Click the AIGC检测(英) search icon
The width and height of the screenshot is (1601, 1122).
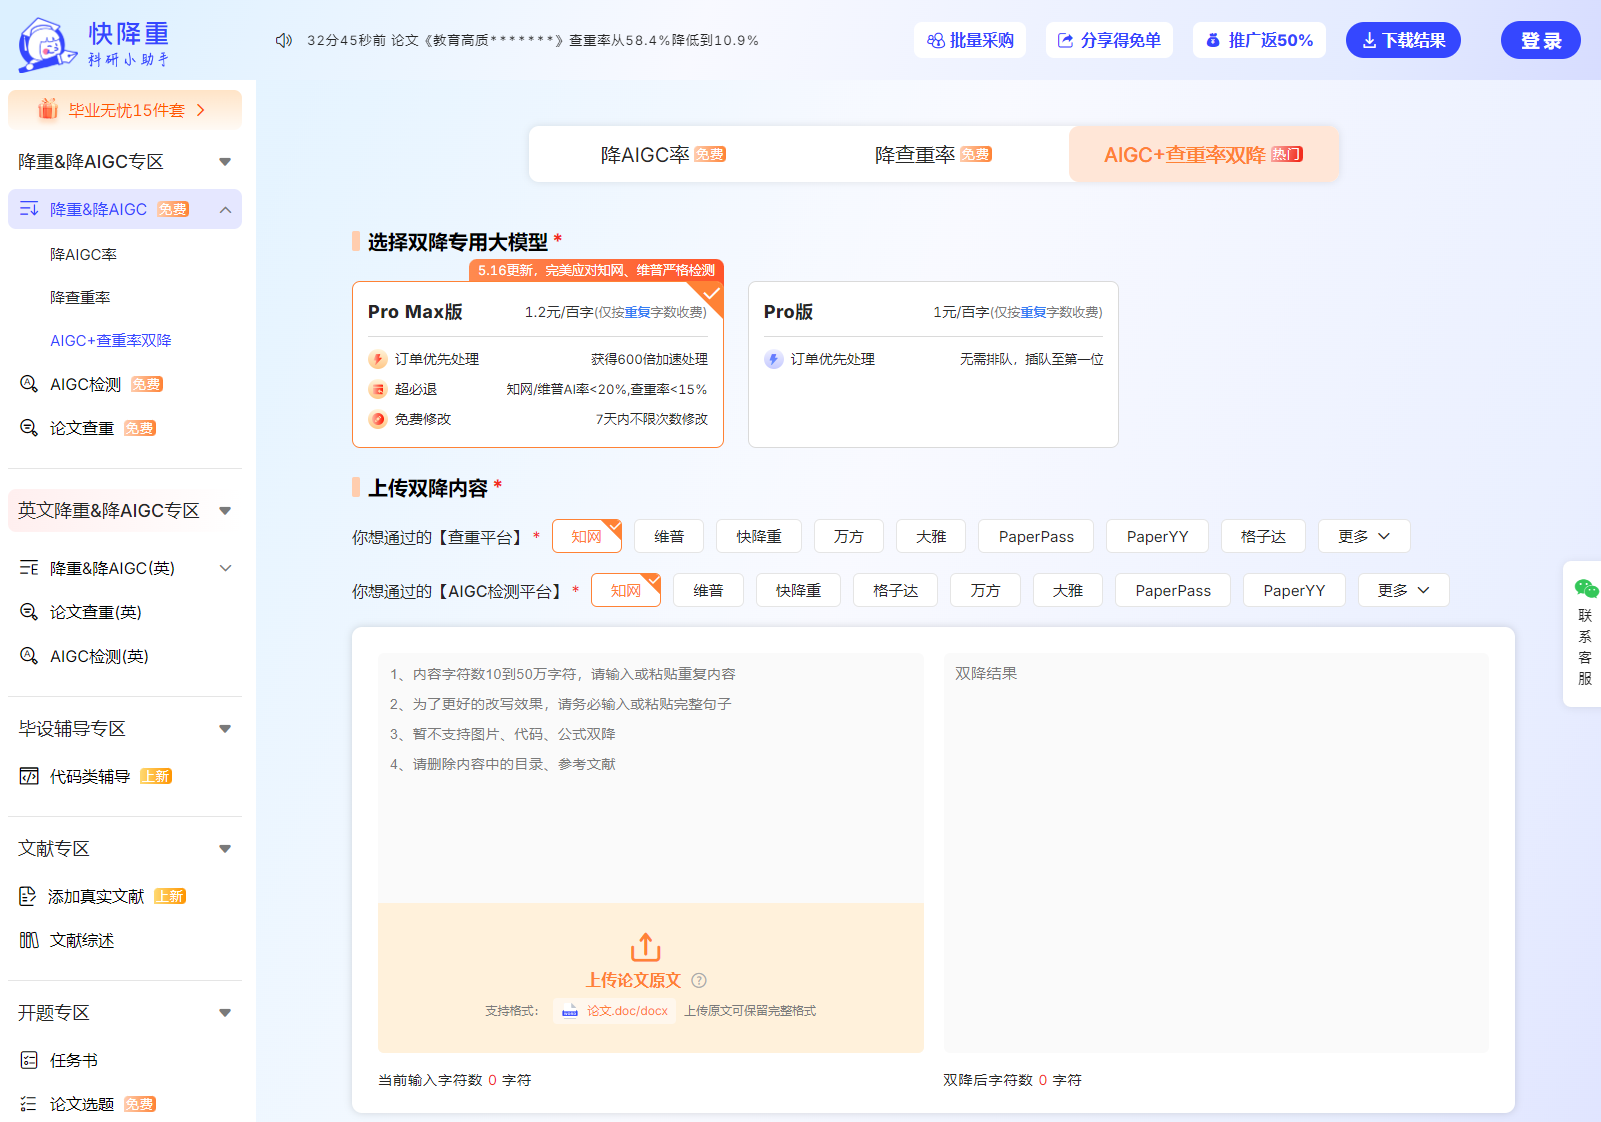click(x=29, y=656)
